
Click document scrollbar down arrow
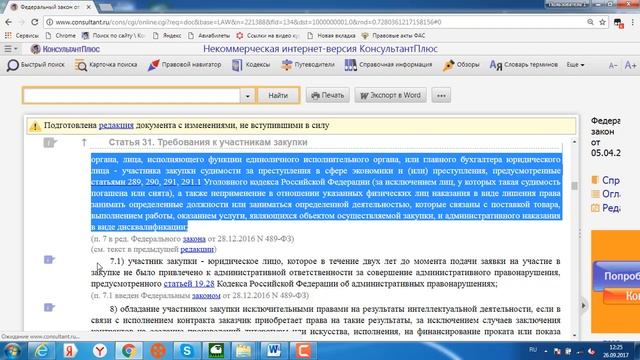575,336
